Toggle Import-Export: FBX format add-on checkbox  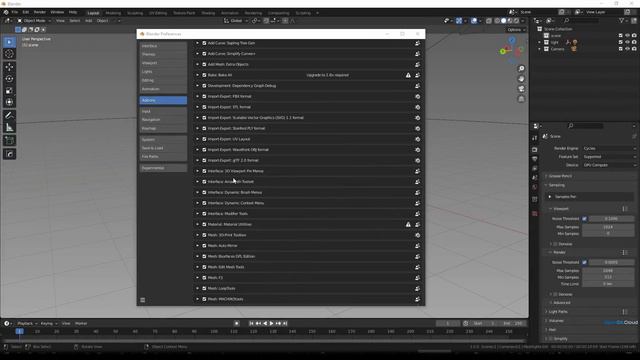point(204,96)
